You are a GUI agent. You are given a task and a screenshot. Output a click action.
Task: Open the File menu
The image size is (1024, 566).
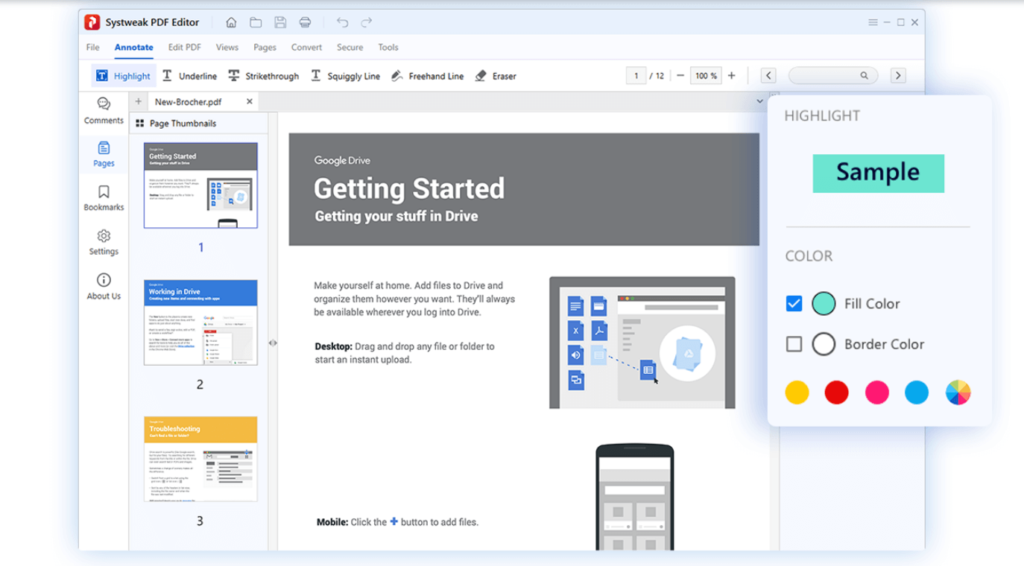(93, 47)
